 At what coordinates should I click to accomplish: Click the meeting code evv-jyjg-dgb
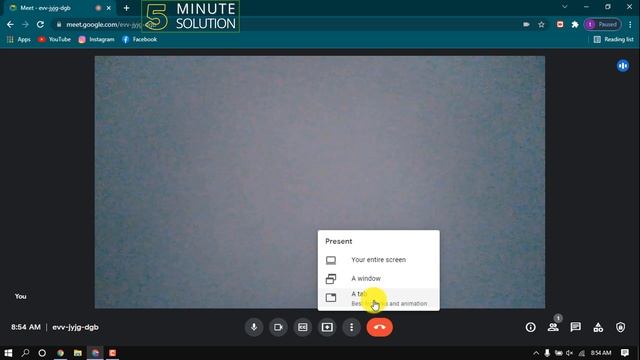tap(76, 327)
